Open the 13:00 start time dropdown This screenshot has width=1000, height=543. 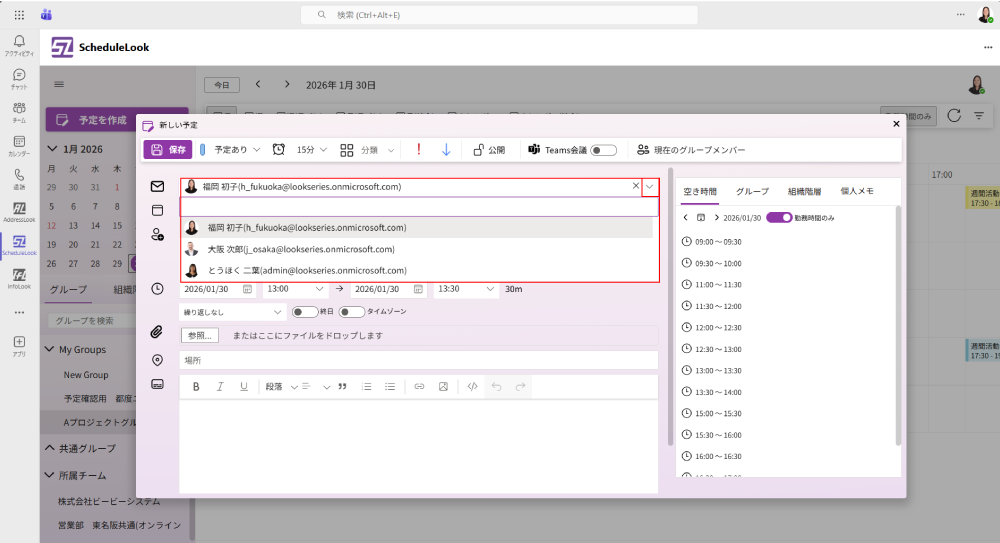coord(294,289)
